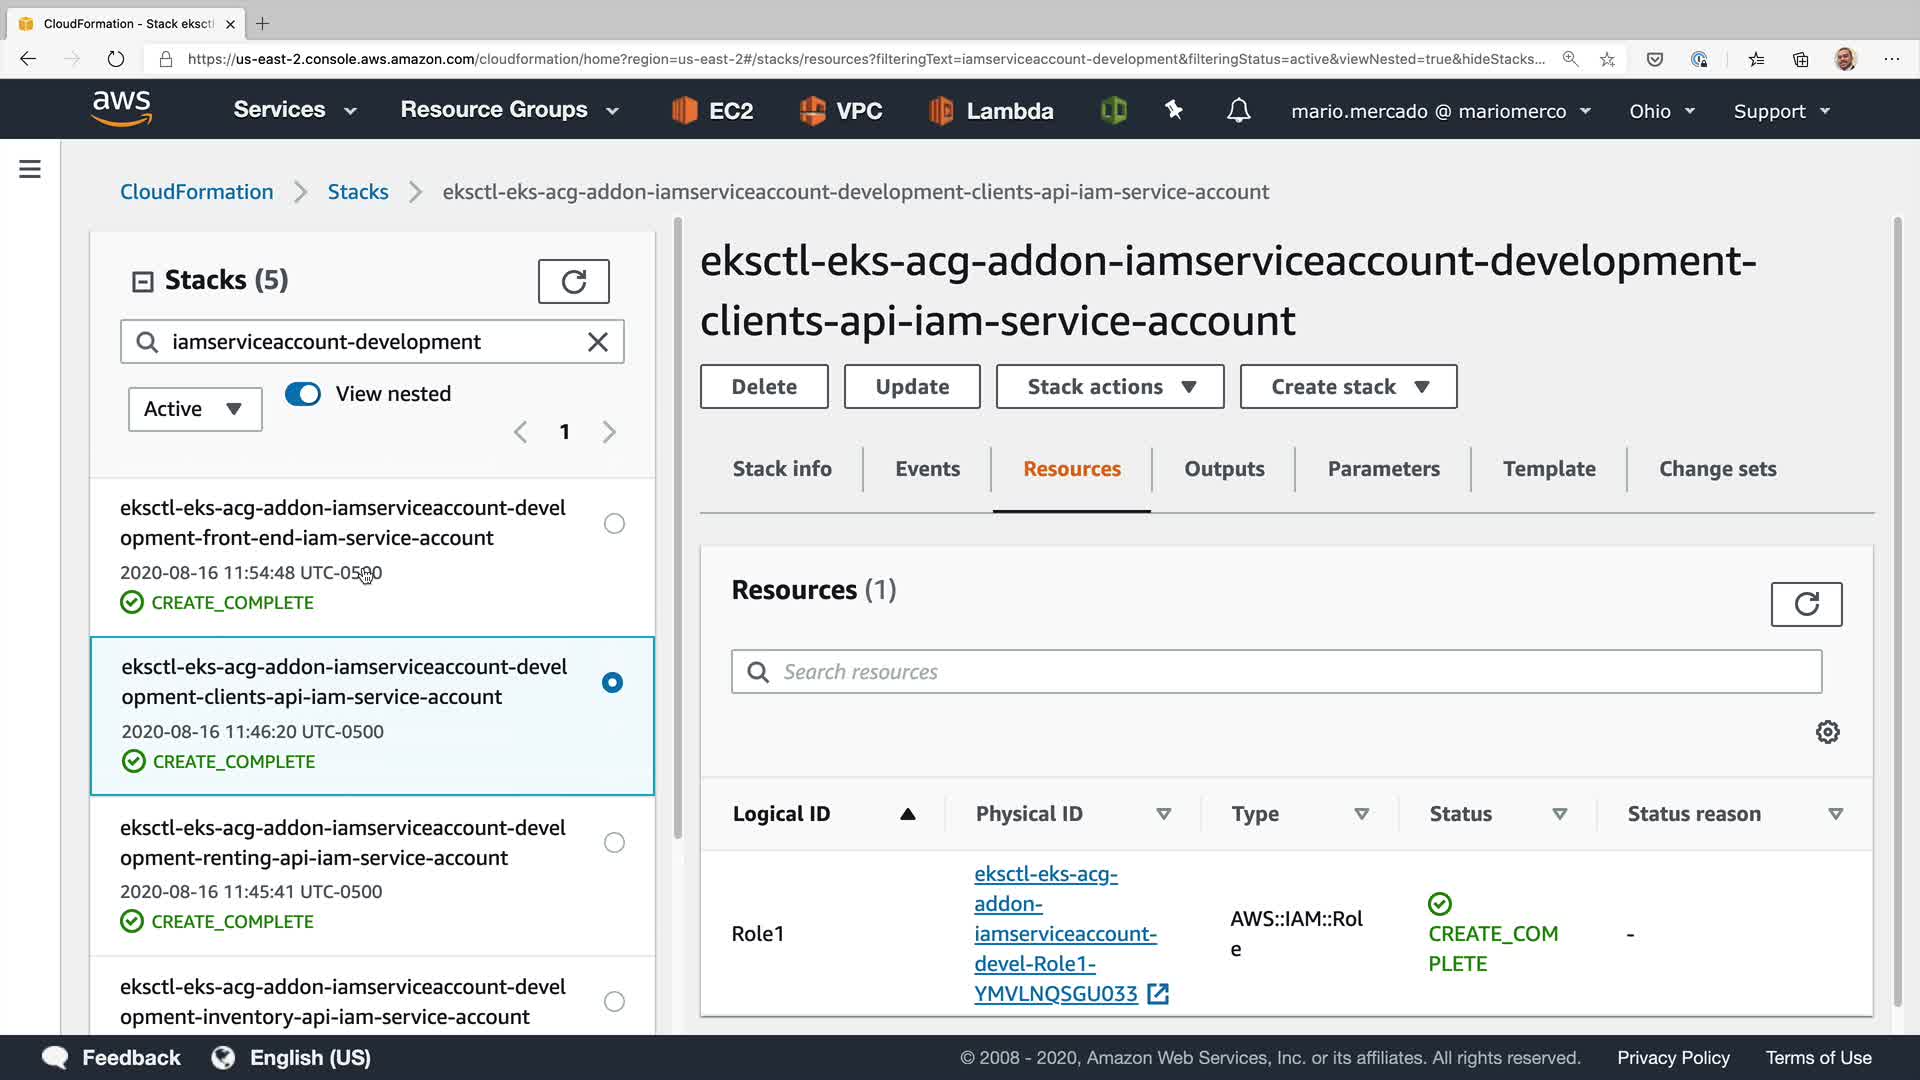Collapse the Stacks panel icon
Viewport: 1920px width, 1080px height.
(x=143, y=282)
